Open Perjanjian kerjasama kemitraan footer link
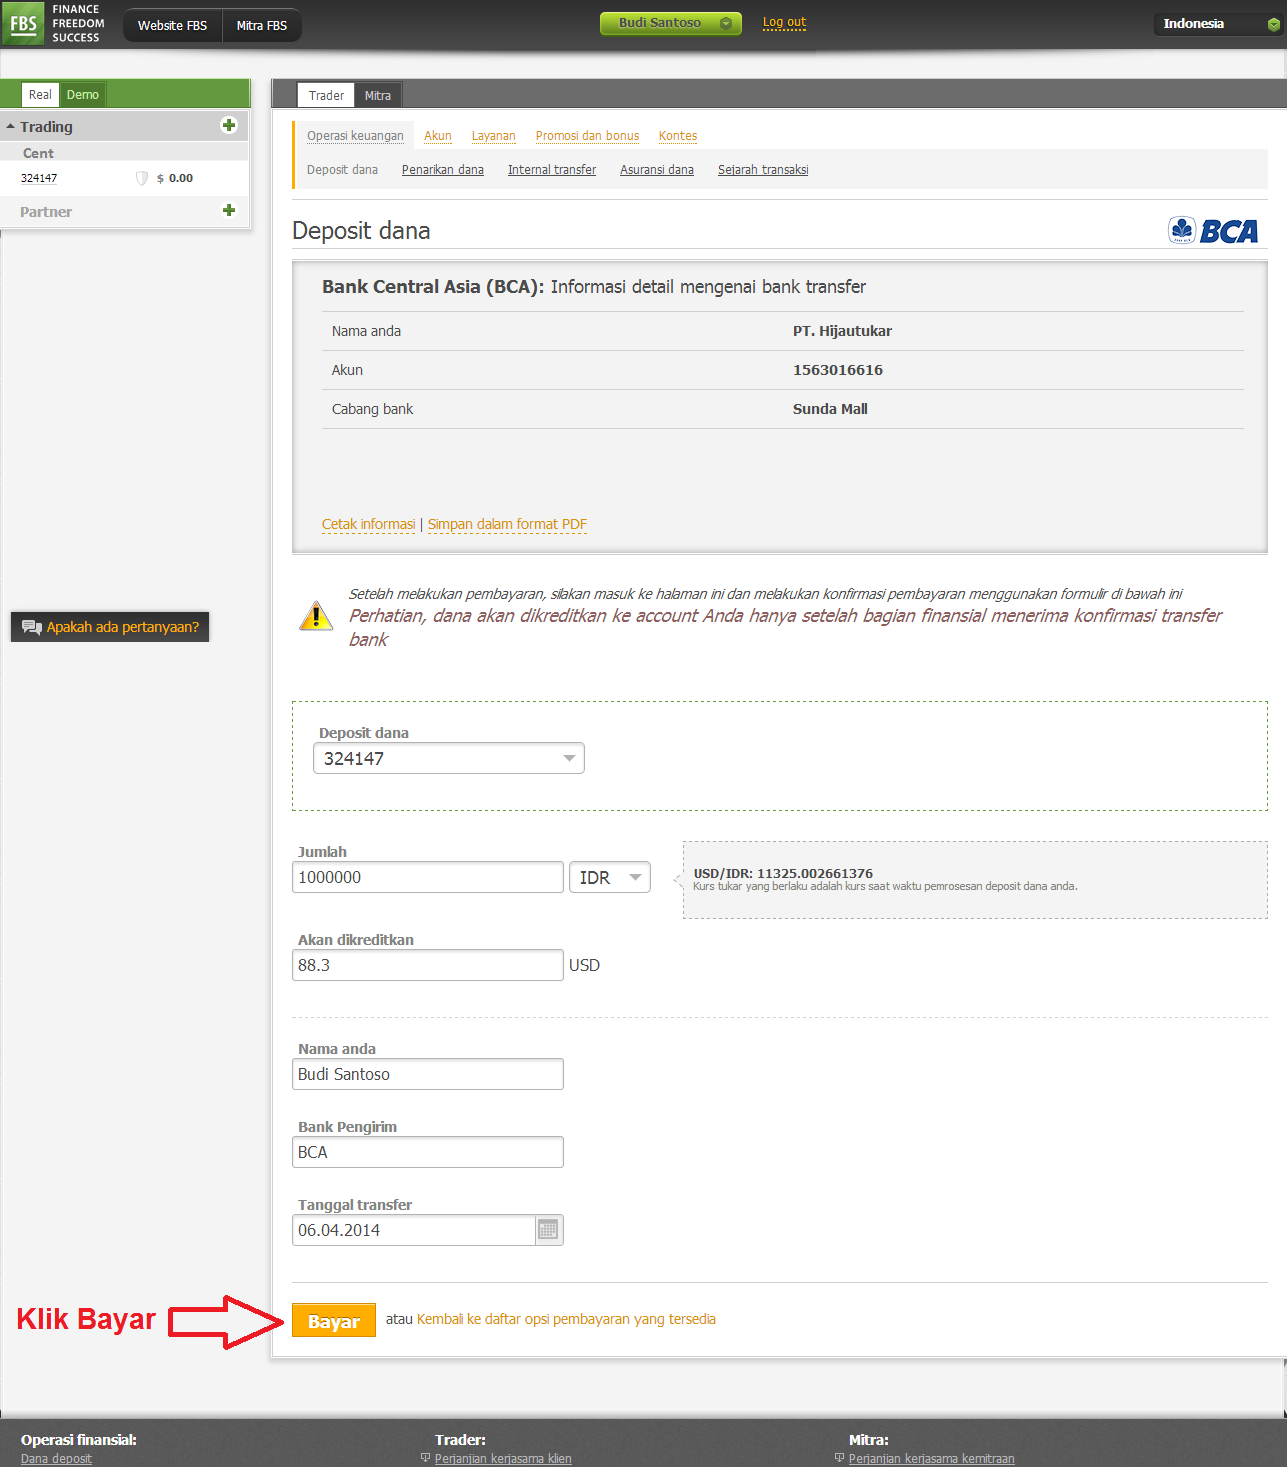1287x1467 pixels. pyautogui.click(x=931, y=1459)
